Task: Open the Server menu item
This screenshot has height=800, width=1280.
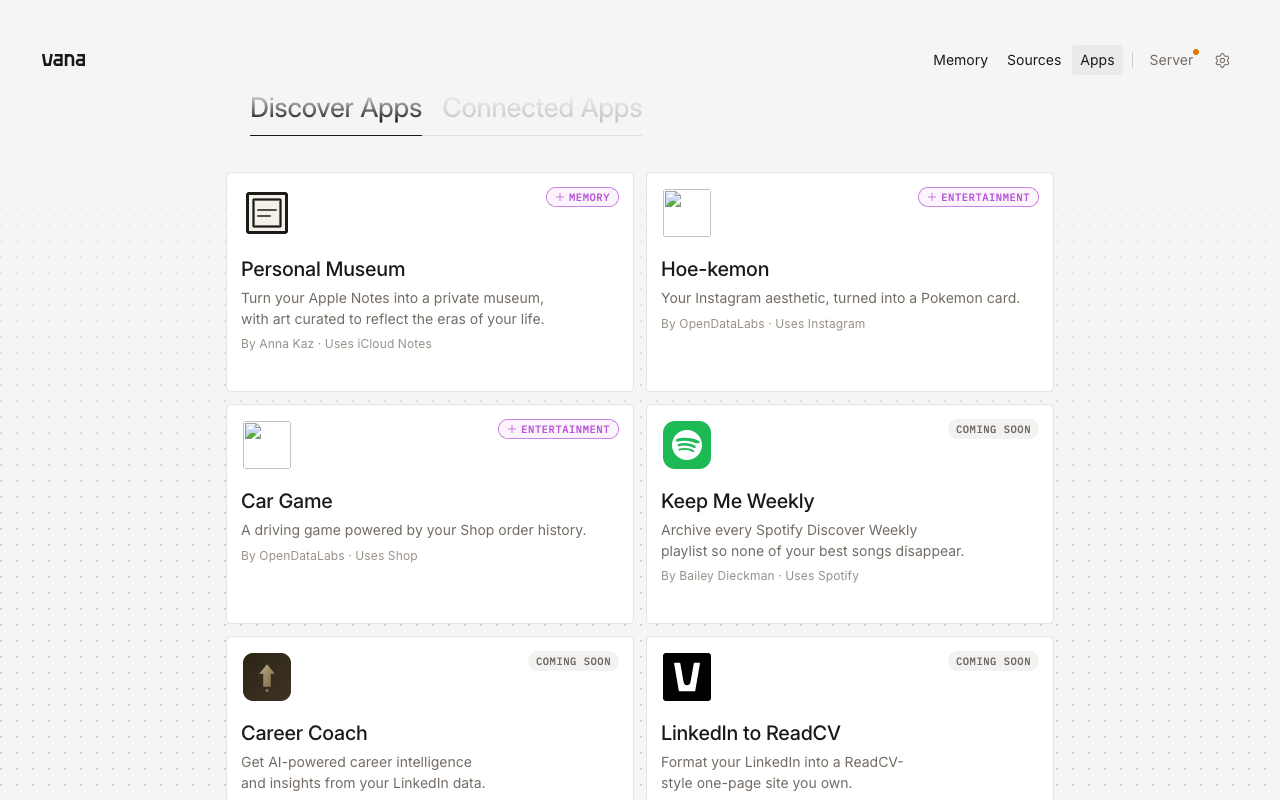Action: [x=1172, y=60]
